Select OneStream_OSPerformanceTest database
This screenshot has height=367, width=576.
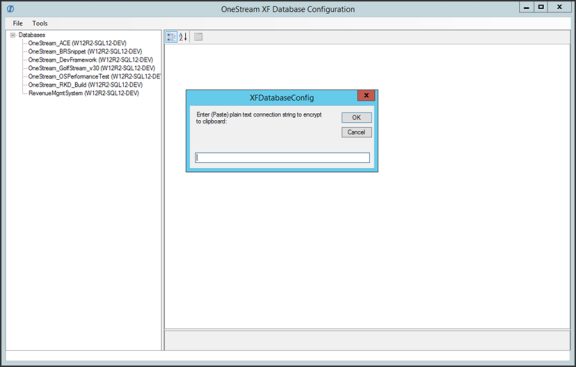[94, 76]
